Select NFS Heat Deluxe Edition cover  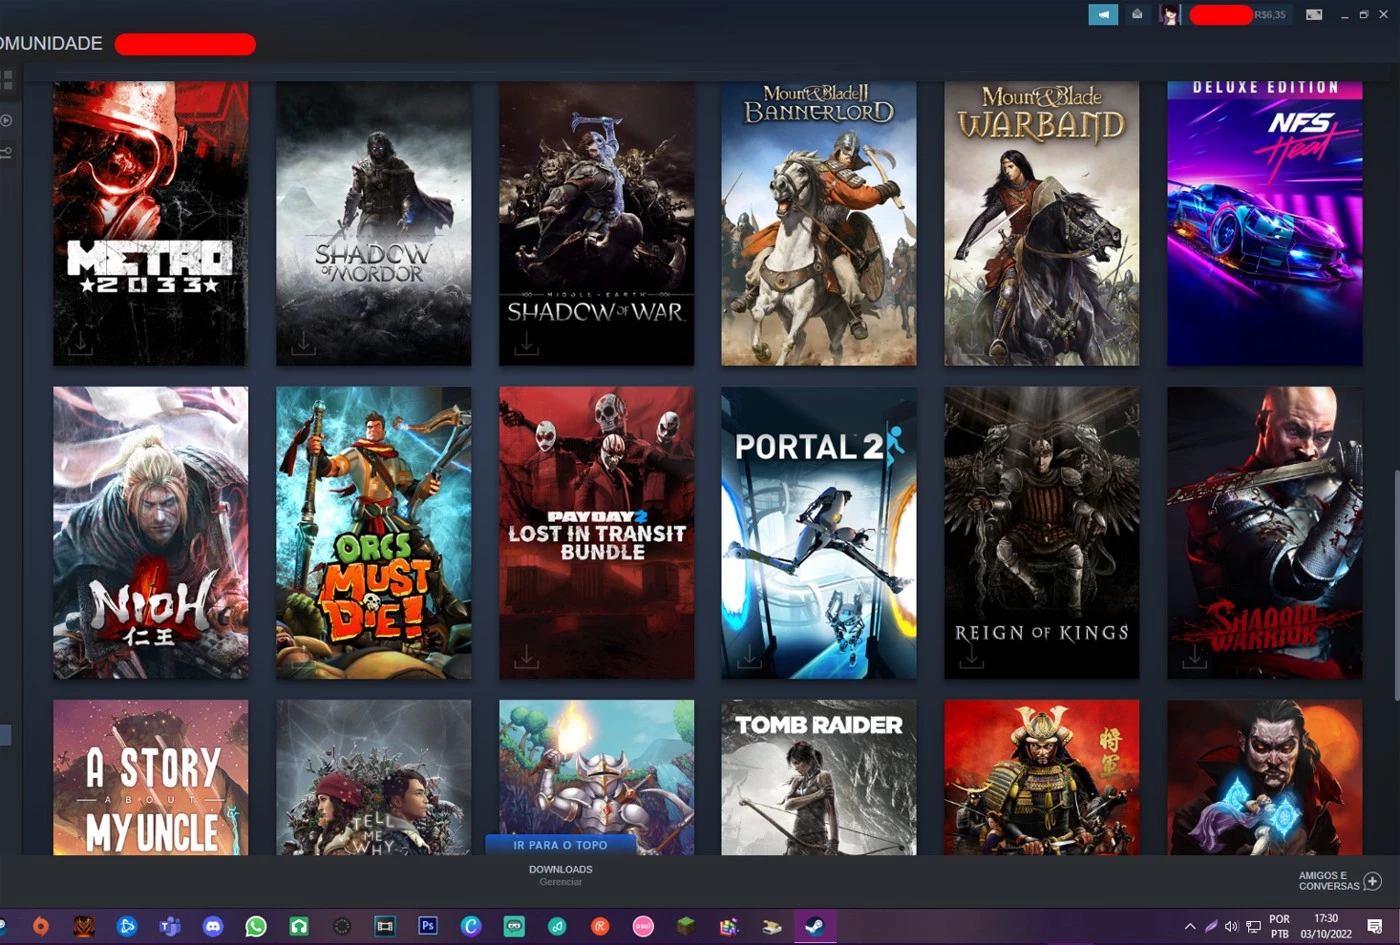point(1264,223)
